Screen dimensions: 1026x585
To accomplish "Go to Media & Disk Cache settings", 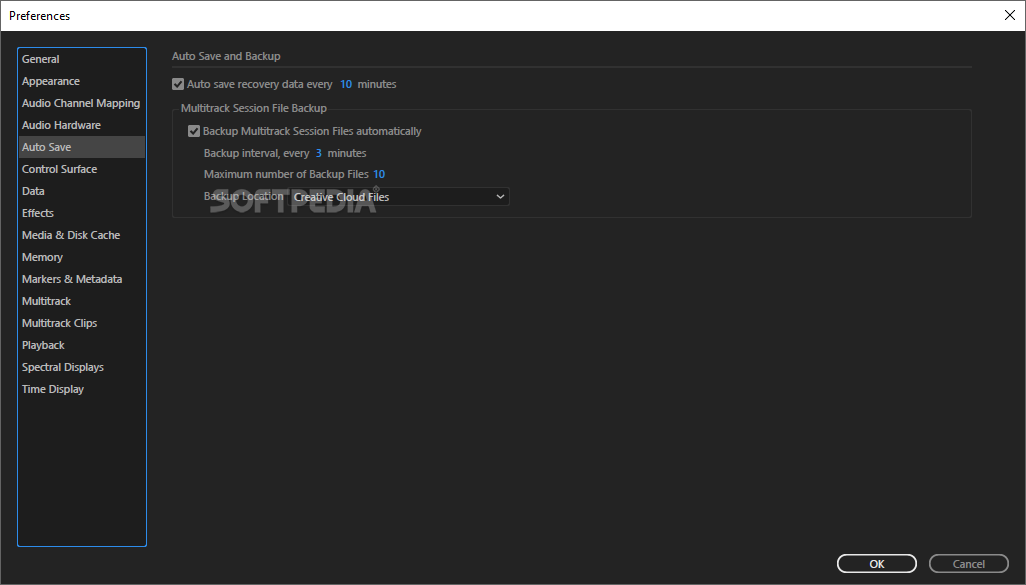I will (x=82, y=235).
